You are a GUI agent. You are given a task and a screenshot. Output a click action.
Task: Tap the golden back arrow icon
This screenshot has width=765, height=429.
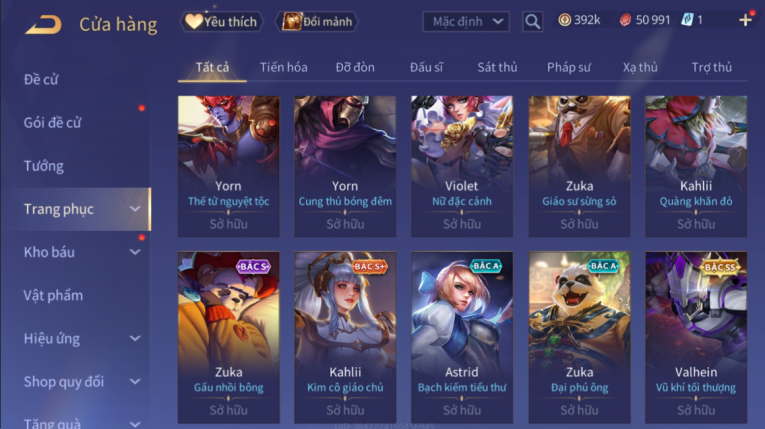43,24
